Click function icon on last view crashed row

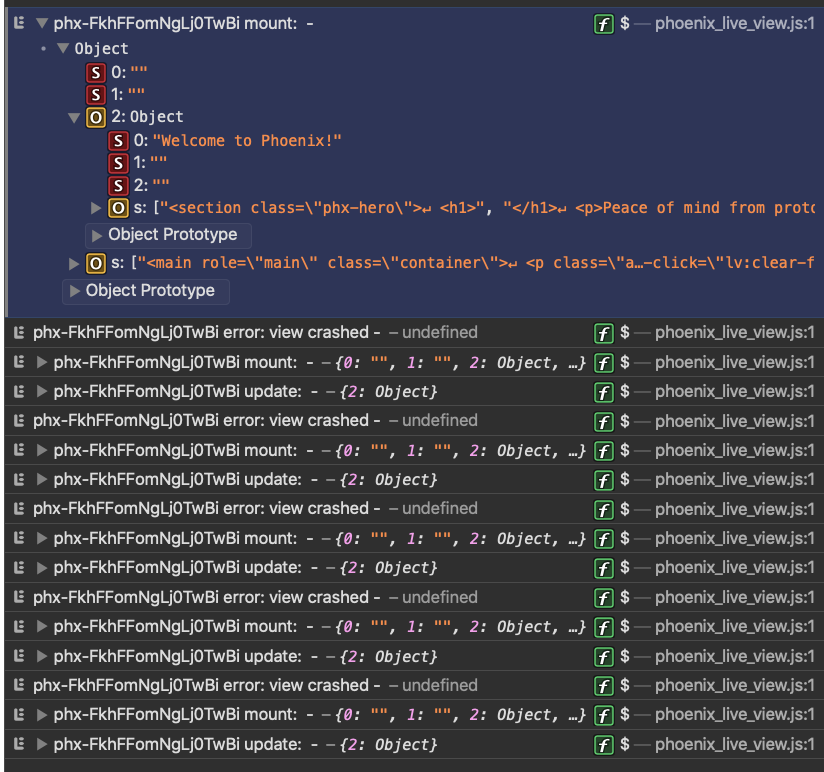point(604,686)
